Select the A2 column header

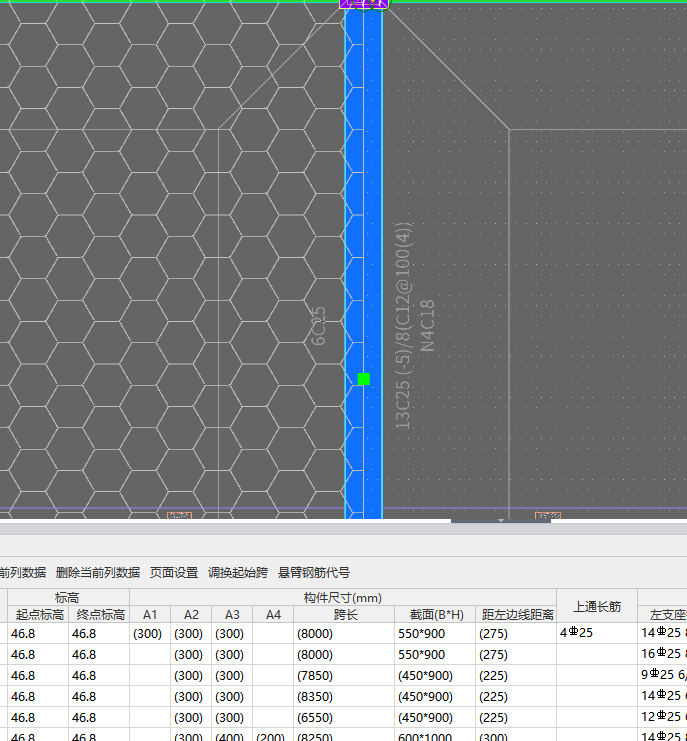(191, 615)
